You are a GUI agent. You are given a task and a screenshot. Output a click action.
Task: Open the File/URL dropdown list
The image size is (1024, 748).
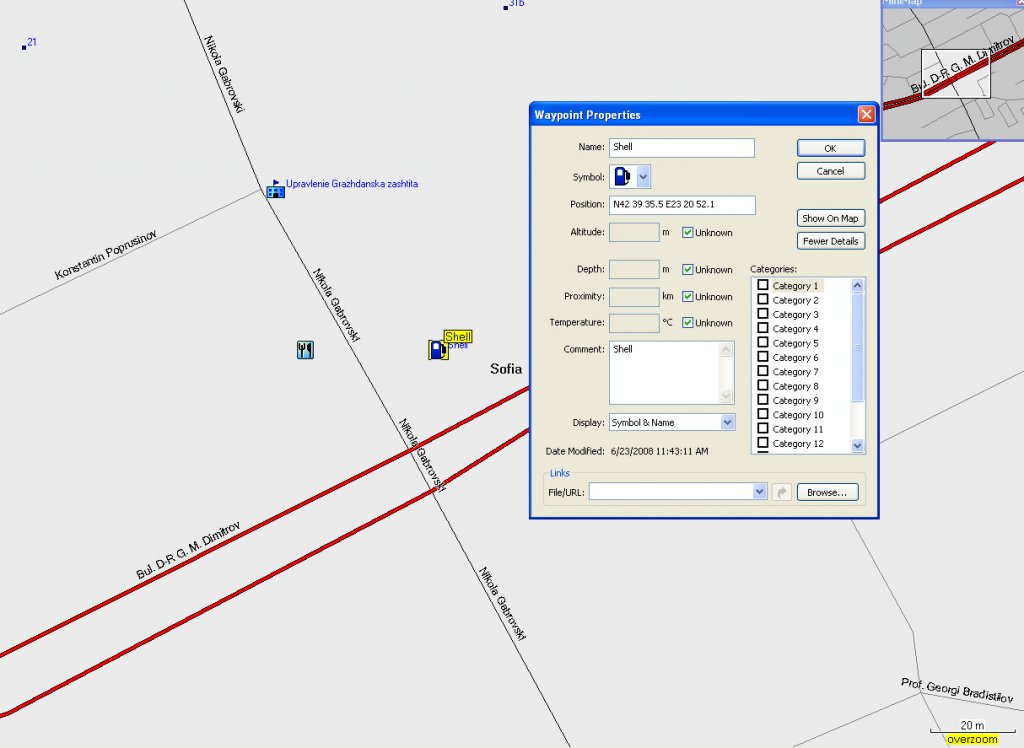[760, 492]
